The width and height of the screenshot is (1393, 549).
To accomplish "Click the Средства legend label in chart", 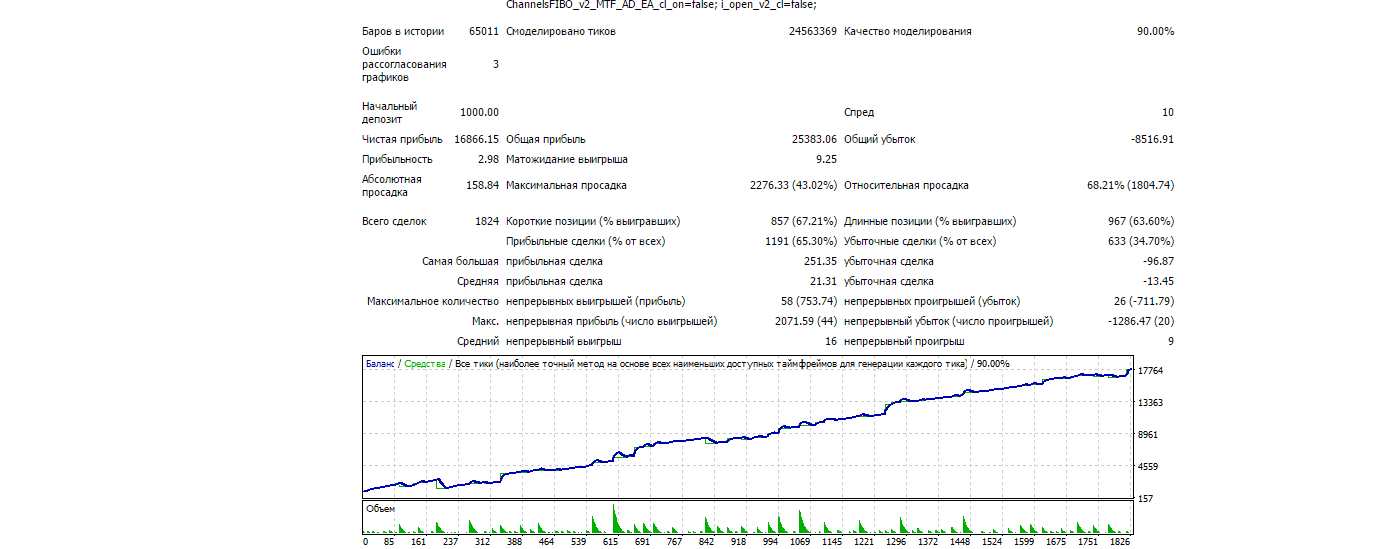I will click(x=425, y=364).
